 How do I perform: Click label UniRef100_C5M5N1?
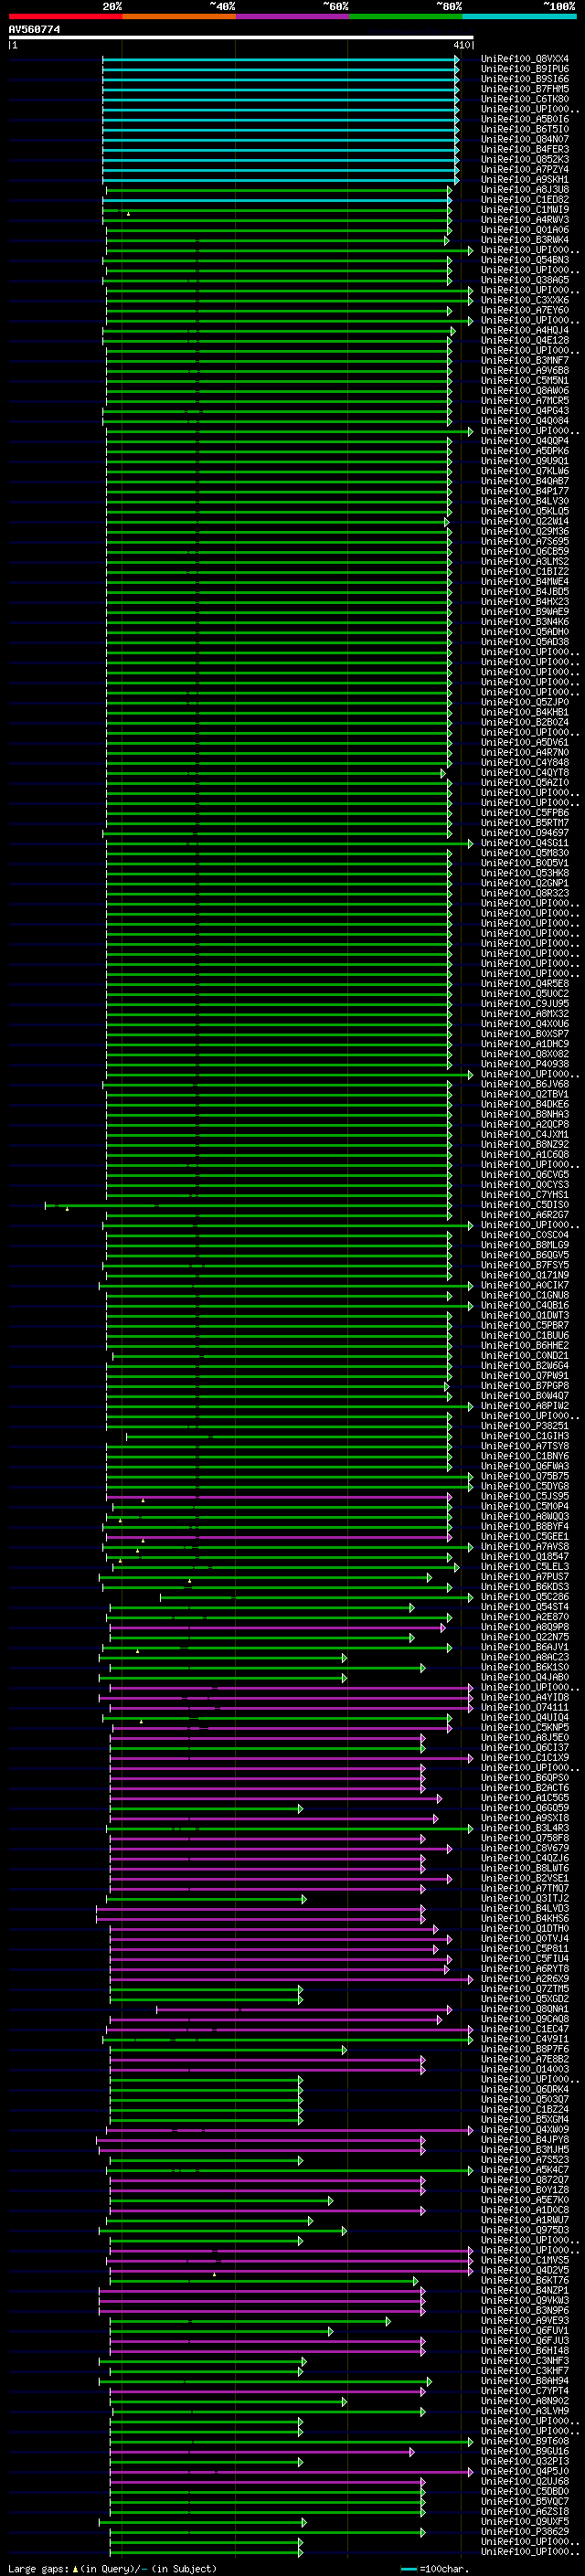tap(525, 380)
